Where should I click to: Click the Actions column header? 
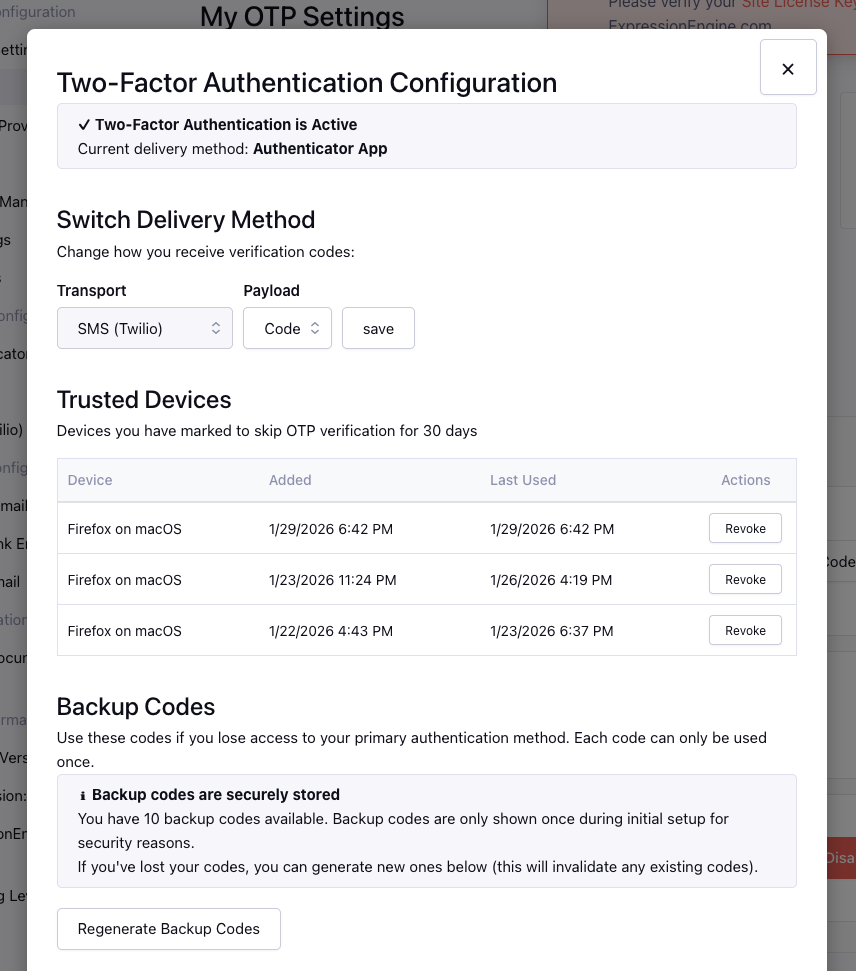[x=745, y=480]
